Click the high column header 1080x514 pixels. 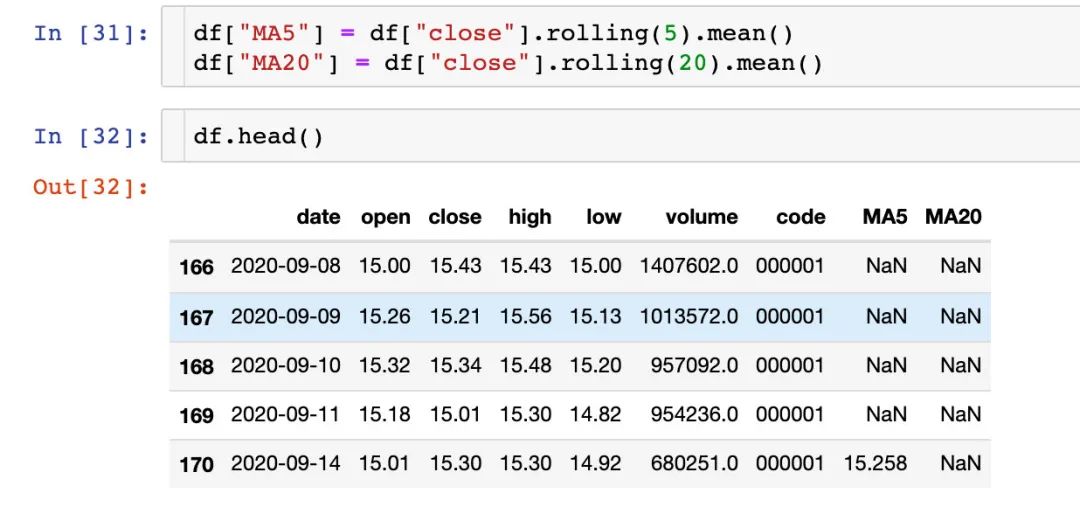530,217
